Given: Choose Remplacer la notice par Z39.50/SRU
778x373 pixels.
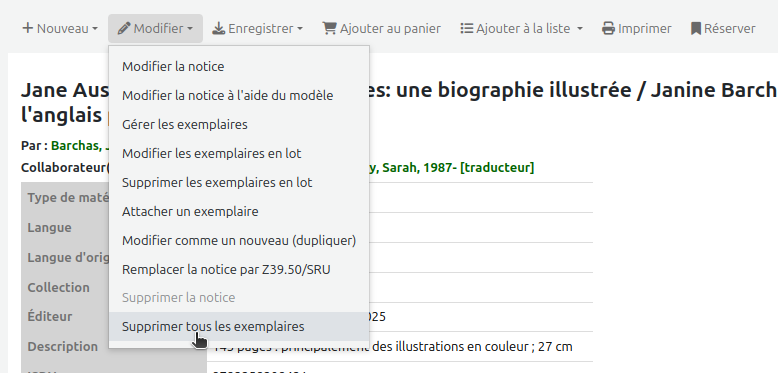Looking at the screenshot, I should coord(239,269).
